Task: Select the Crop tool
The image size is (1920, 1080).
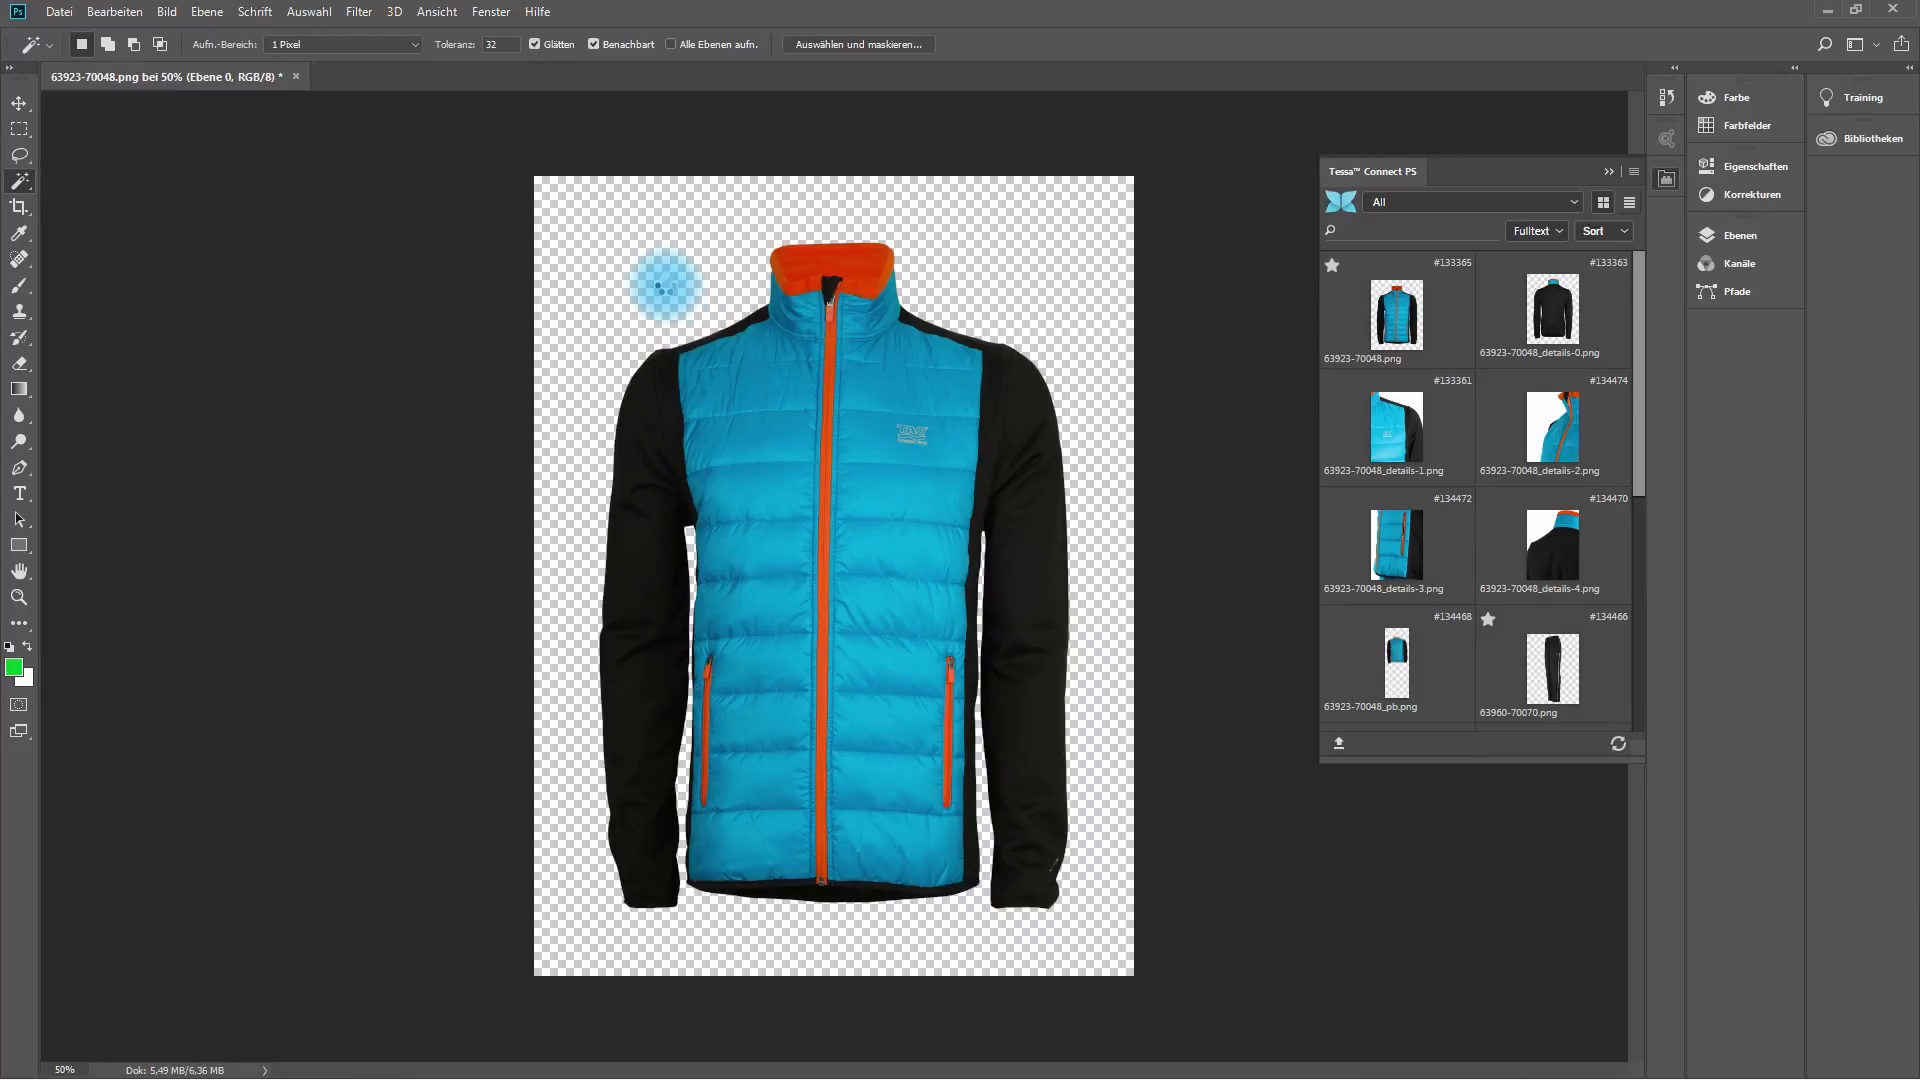Action: [19, 207]
